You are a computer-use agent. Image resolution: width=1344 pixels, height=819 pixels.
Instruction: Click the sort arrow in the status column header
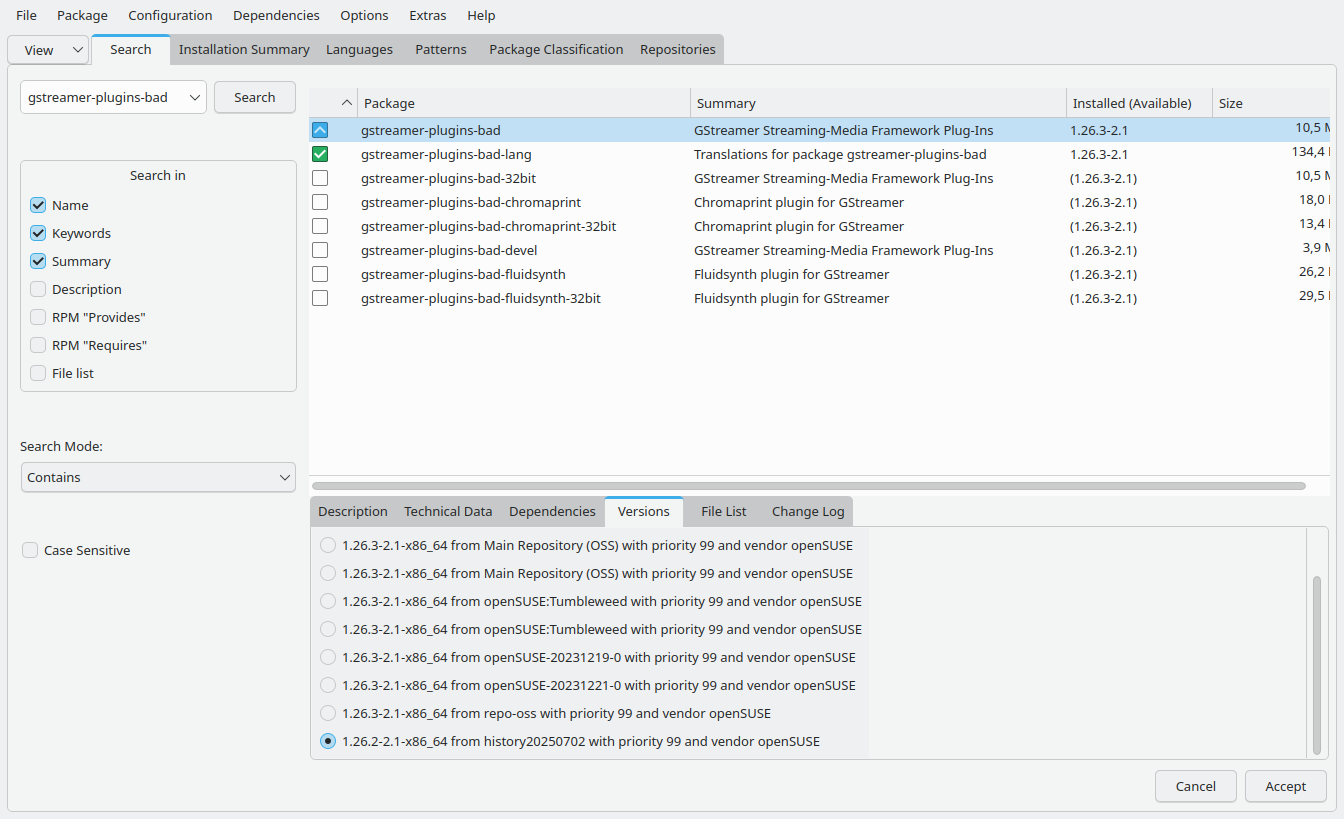click(x=347, y=103)
